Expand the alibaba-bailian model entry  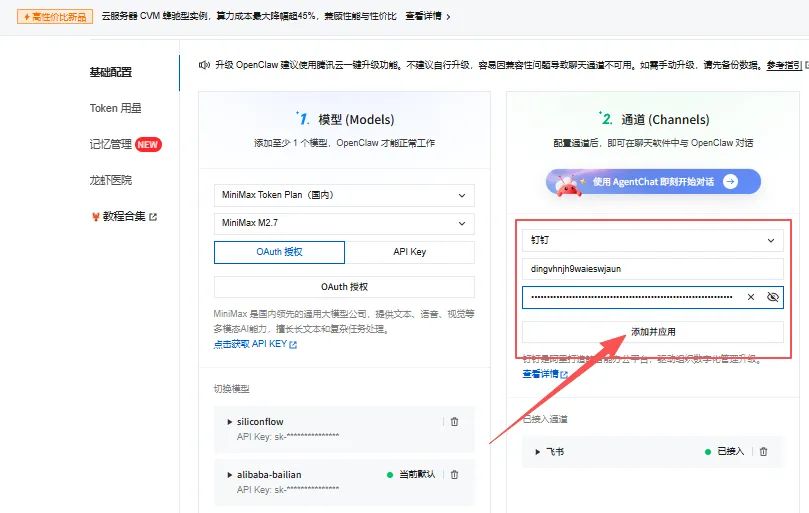pos(230,475)
